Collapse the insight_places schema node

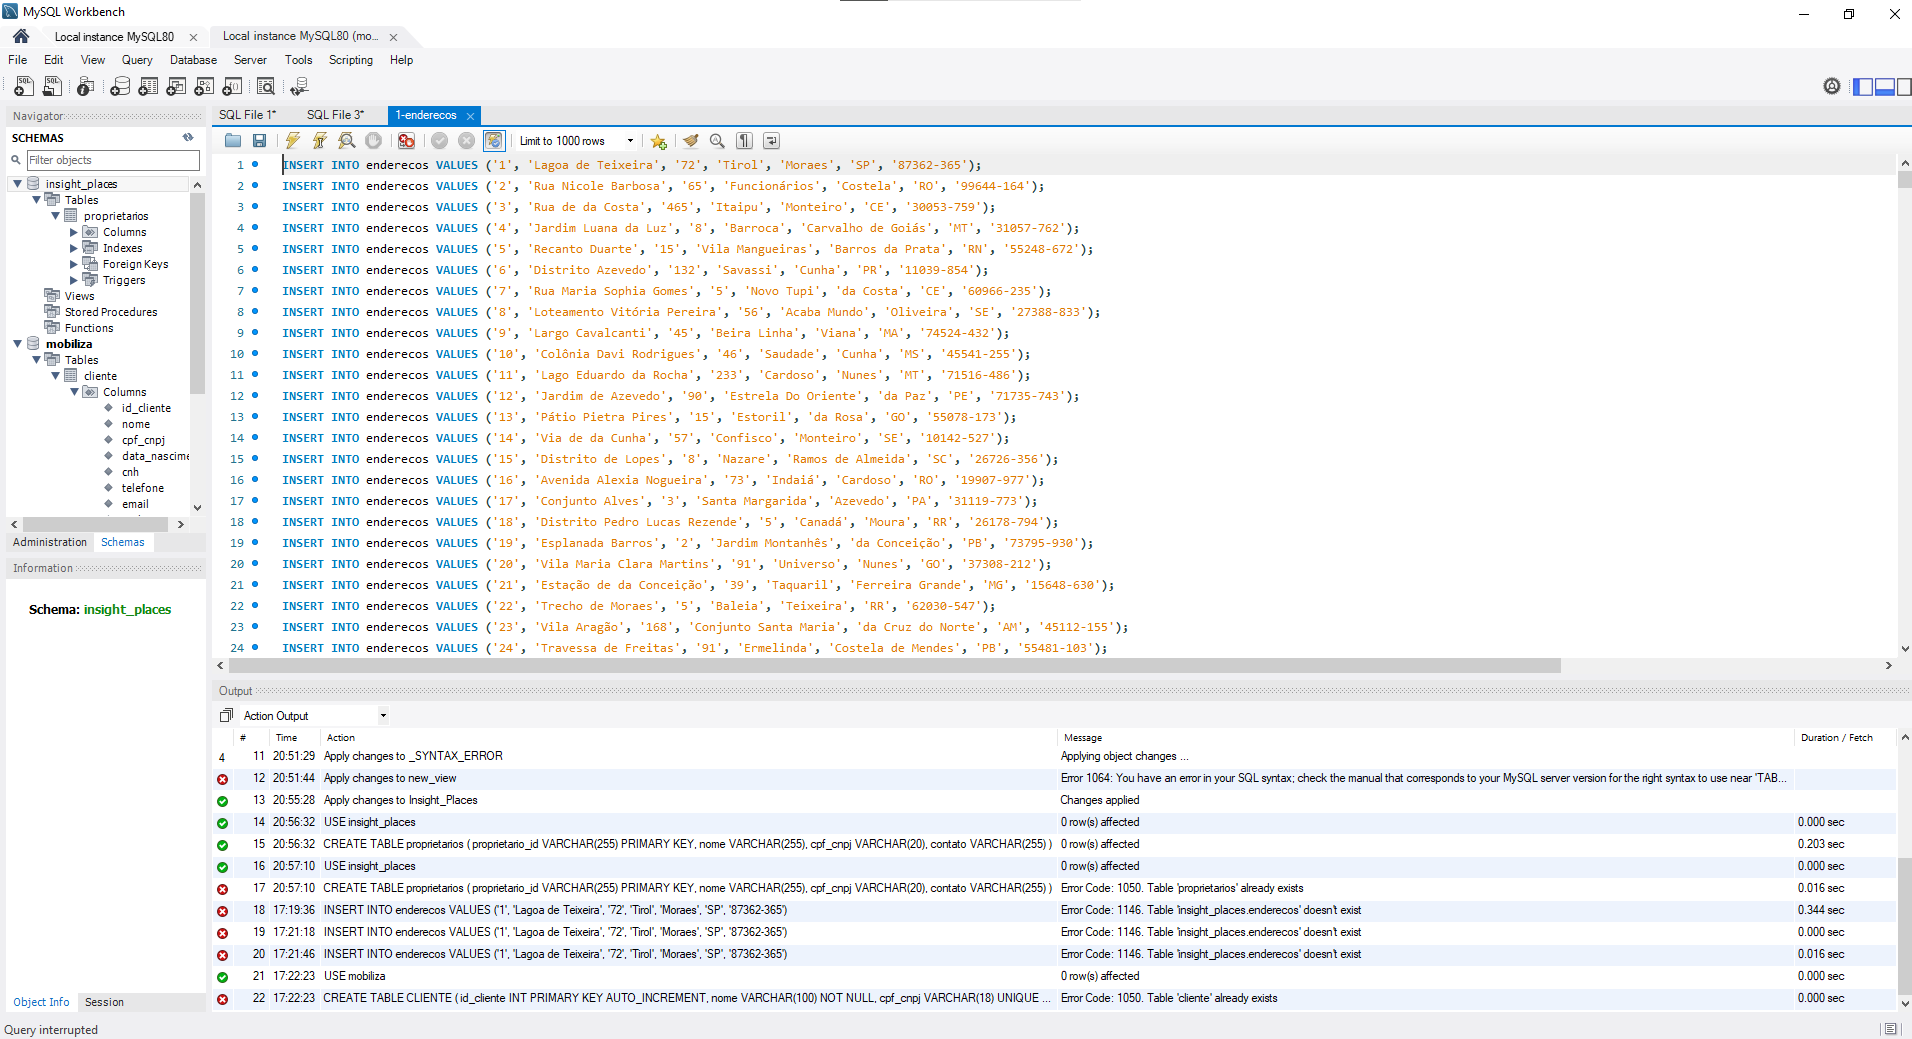pos(17,184)
